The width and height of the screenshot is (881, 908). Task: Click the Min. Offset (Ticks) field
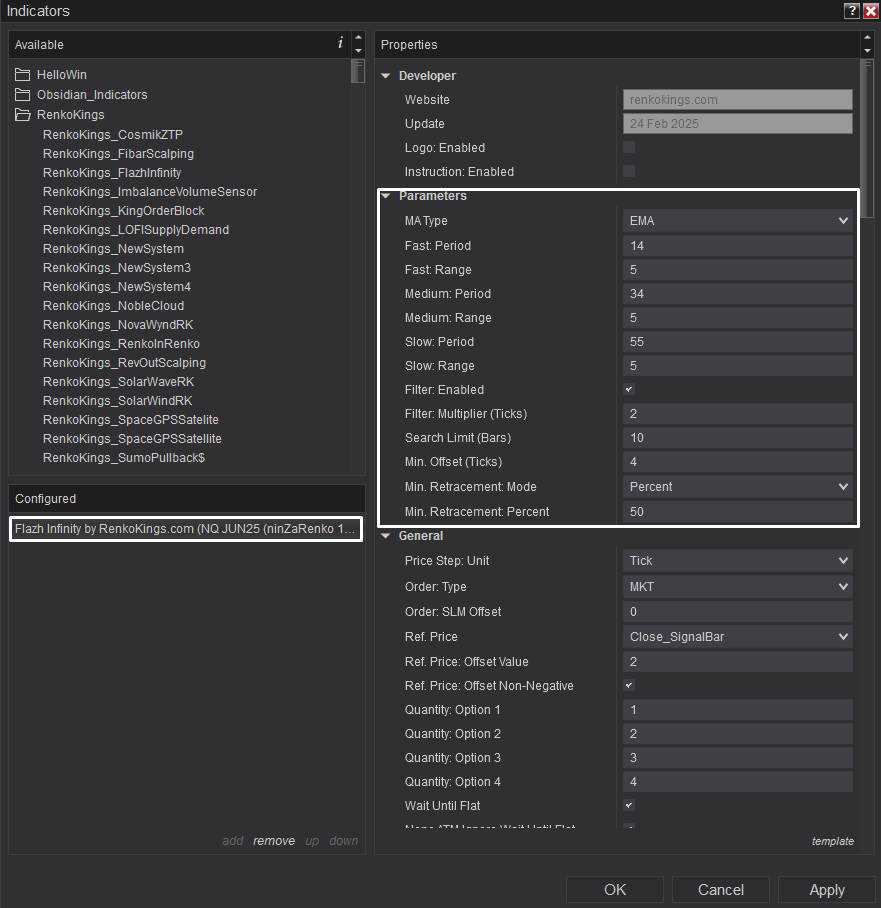tap(737, 462)
